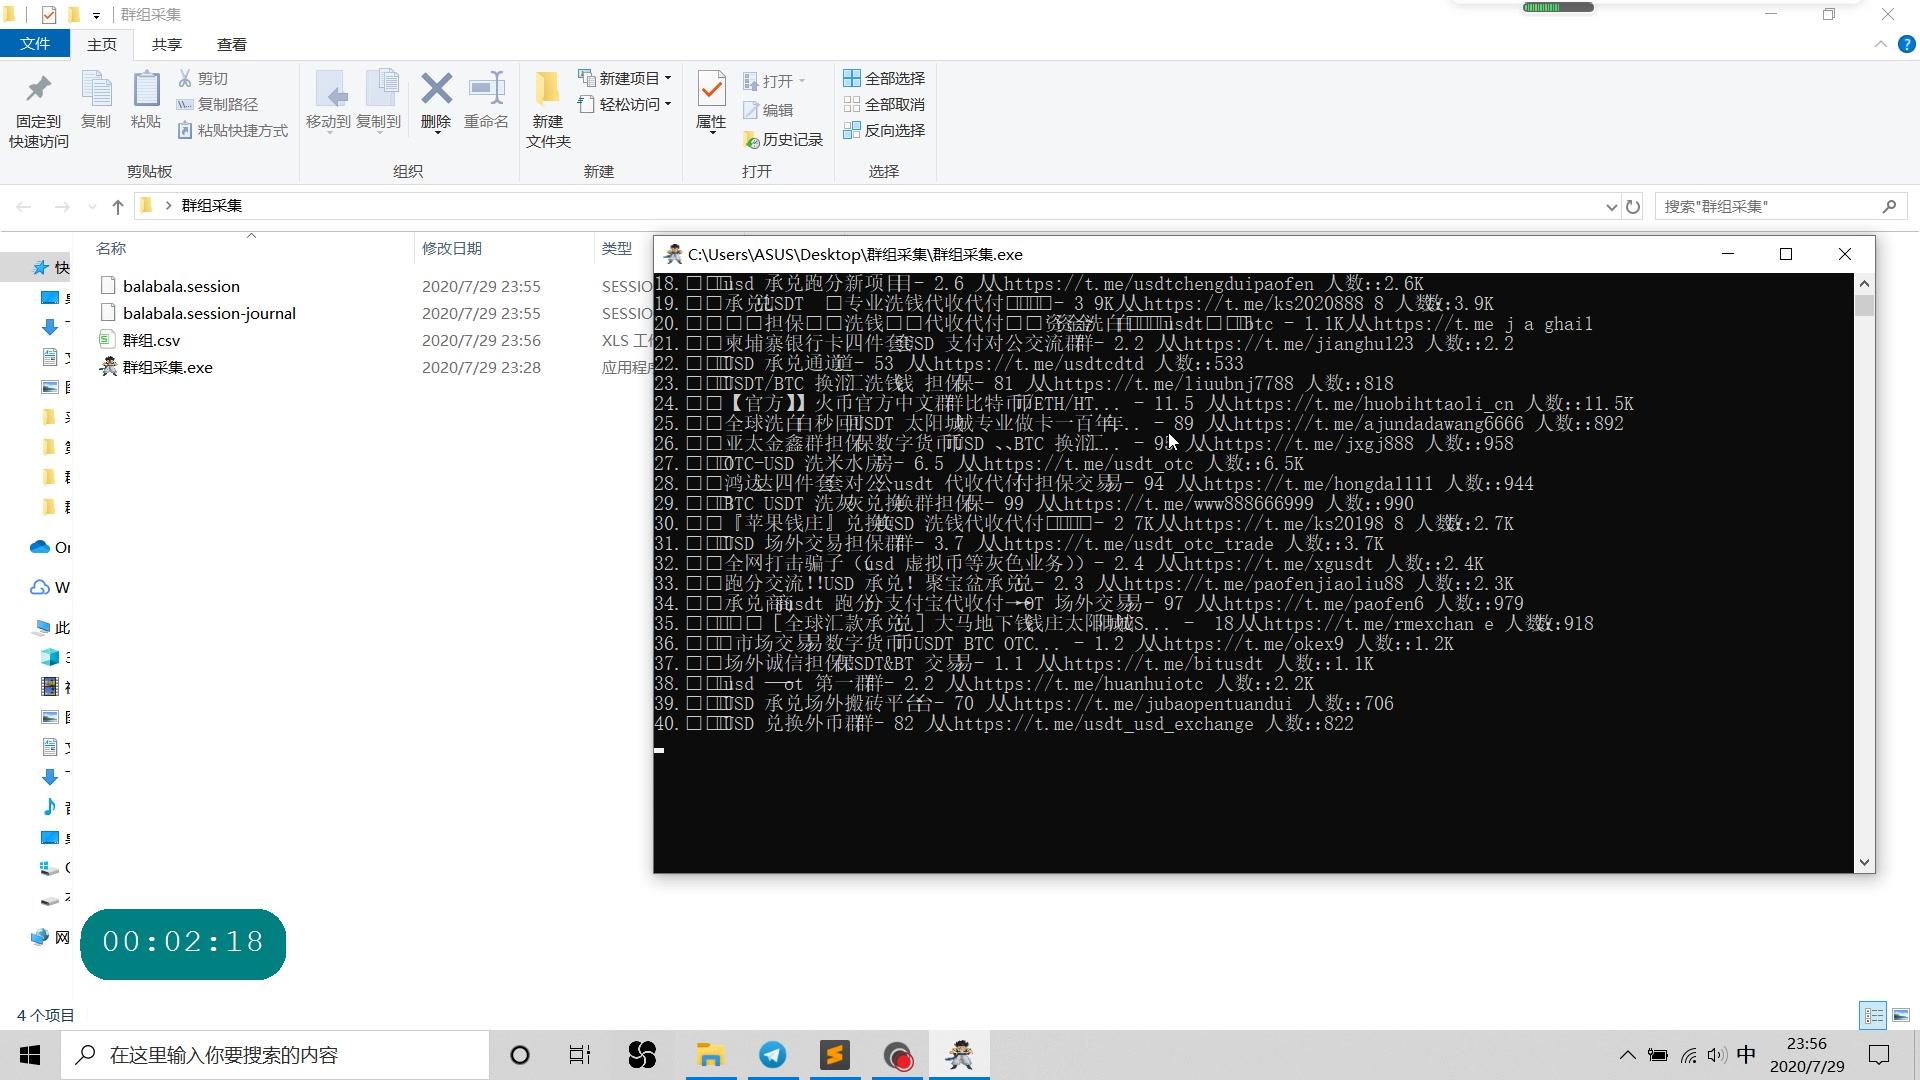The width and height of the screenshot is (1920, 1080).
Task: Click the Delete (删除) icon
Action: [436, 101]
